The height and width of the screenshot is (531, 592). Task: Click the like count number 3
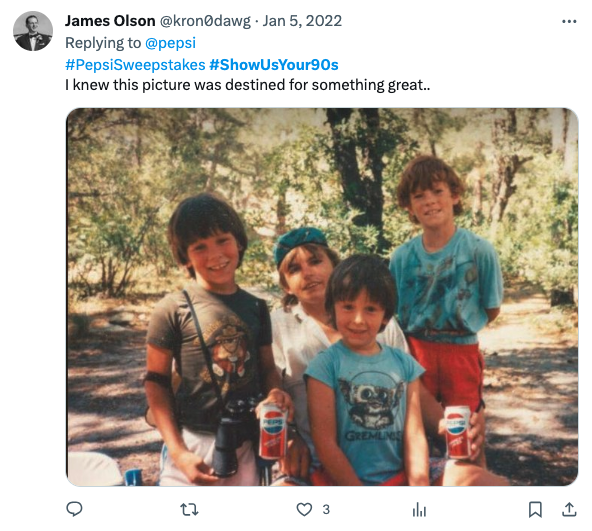(x=326, y=509)
